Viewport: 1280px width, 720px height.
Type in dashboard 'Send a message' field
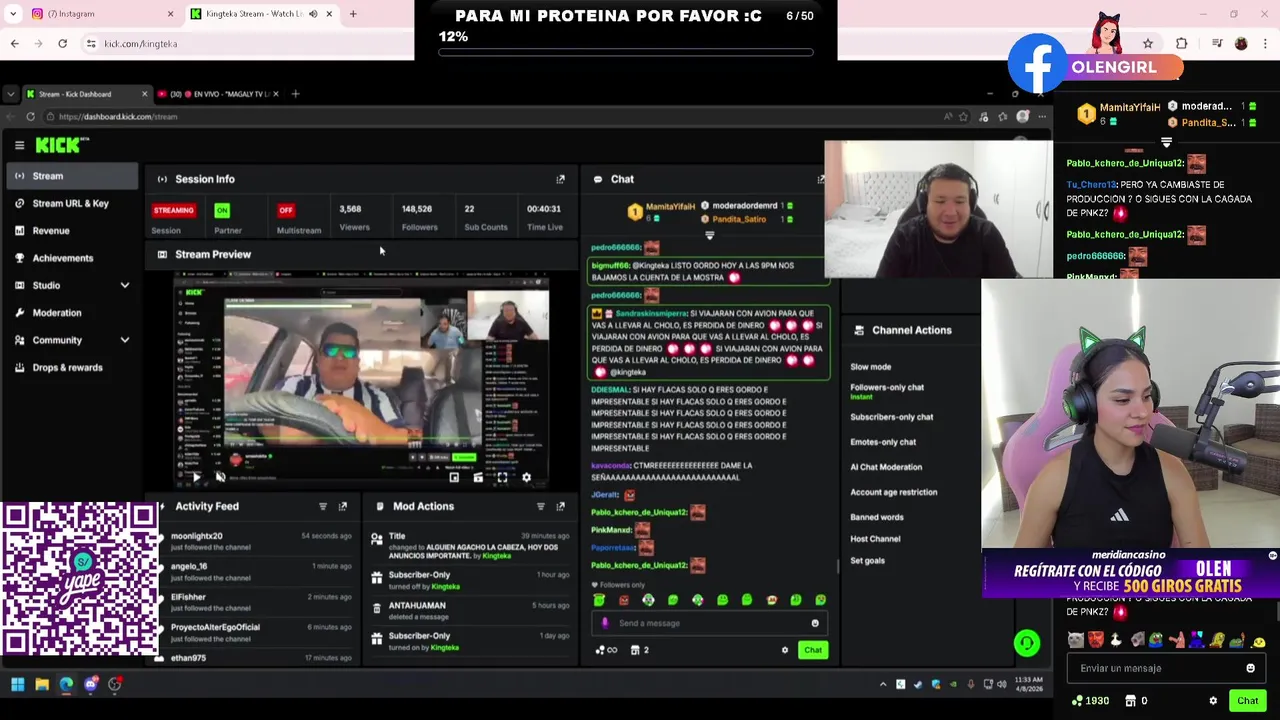[708, 623]
